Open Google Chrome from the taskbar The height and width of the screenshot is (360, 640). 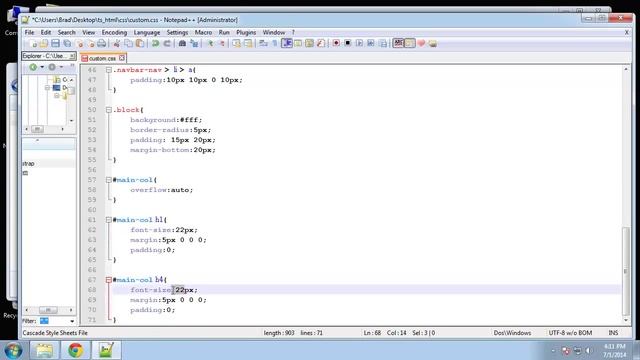pyautogui.click(x=76, y=350)
